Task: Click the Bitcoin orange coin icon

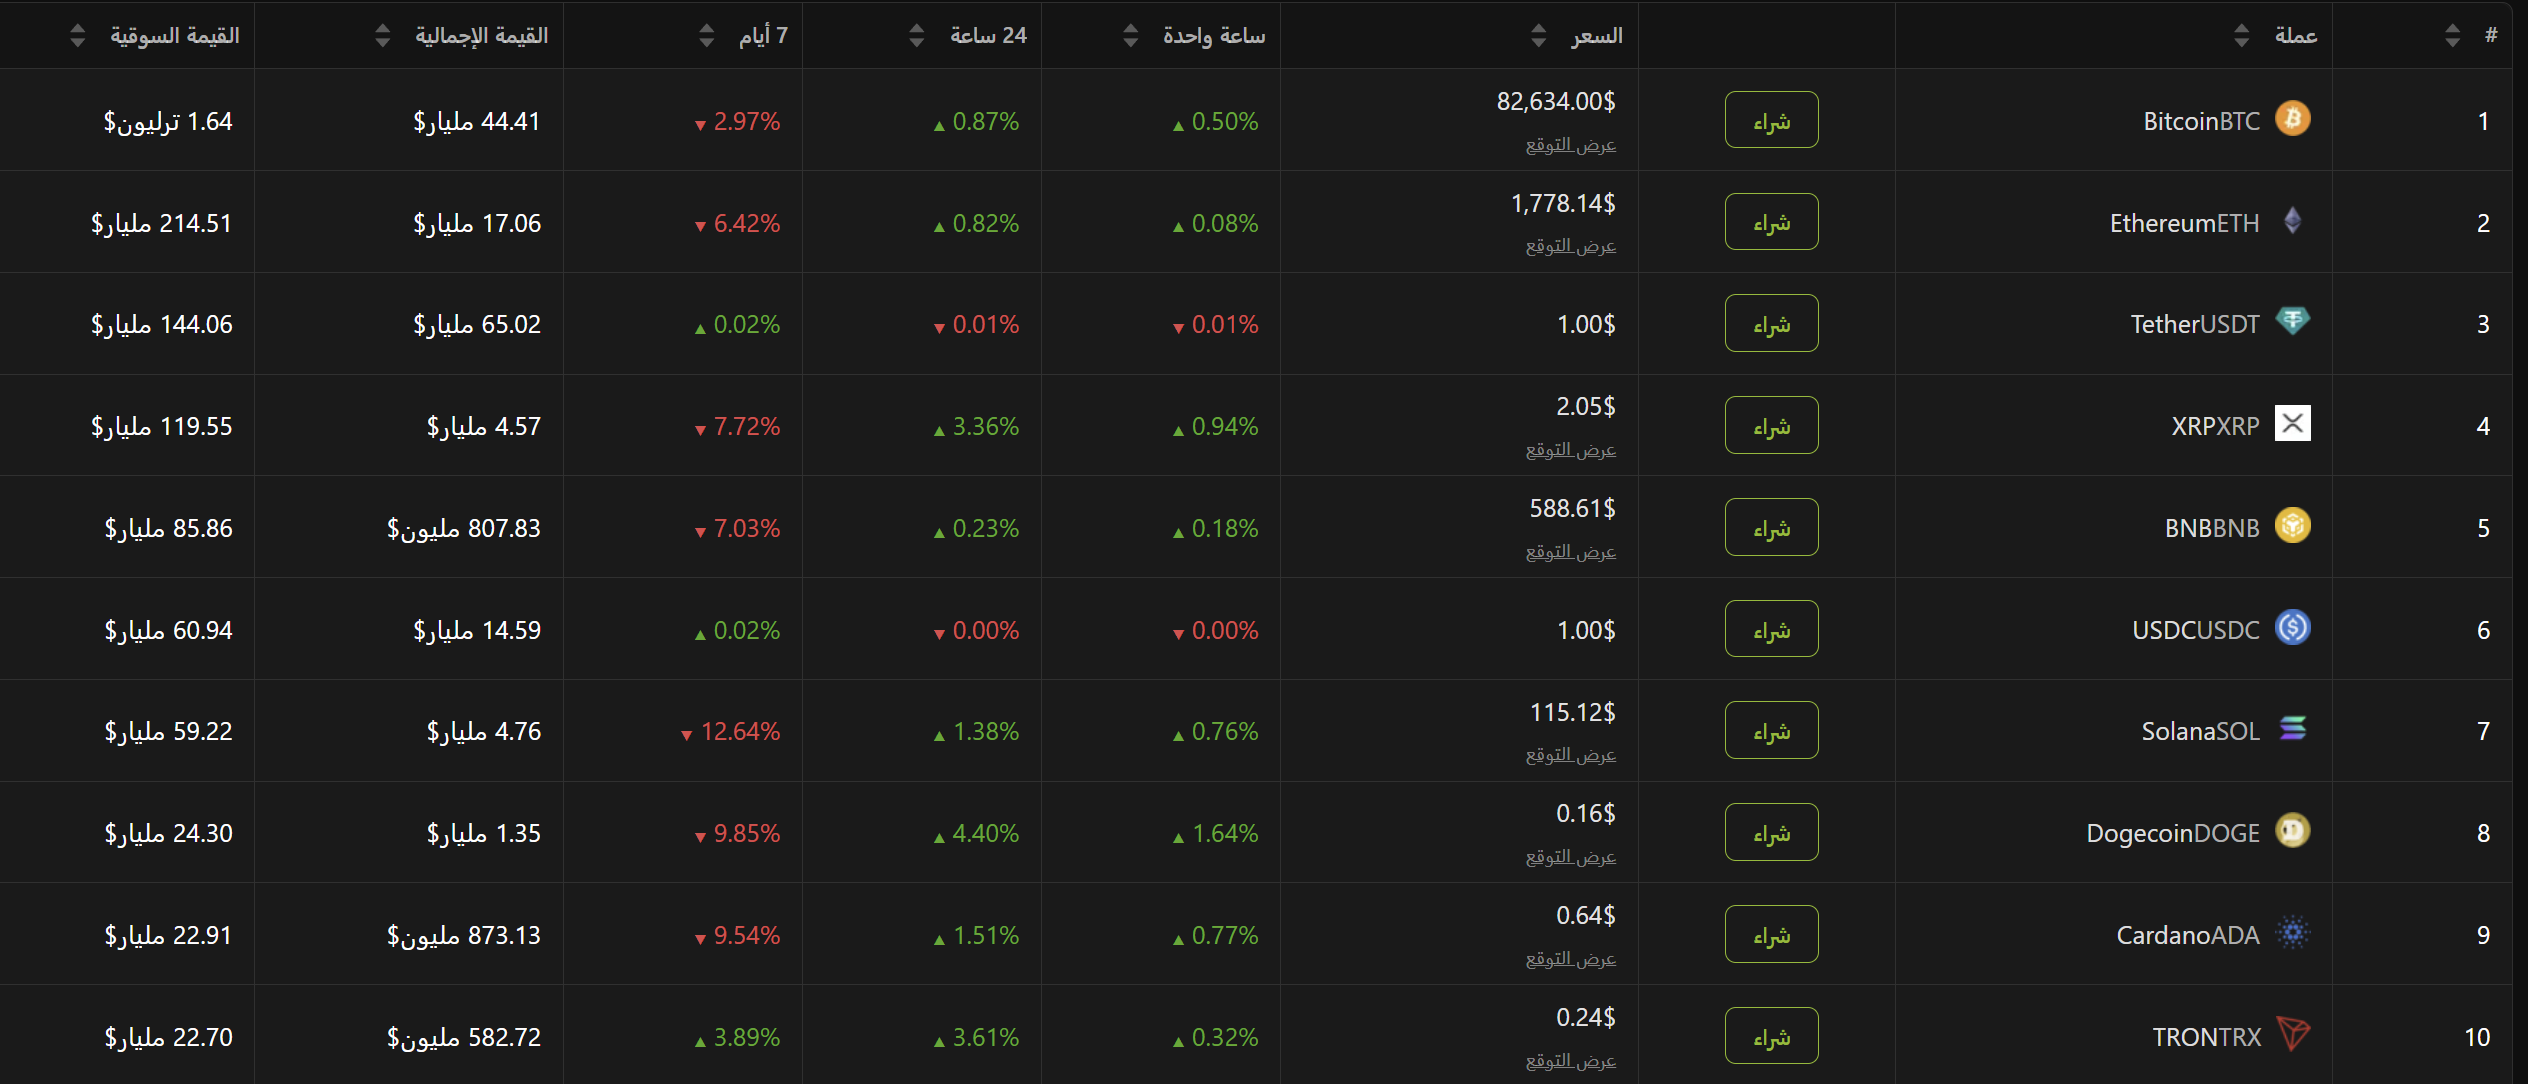Action: [x=2292, y=119]
